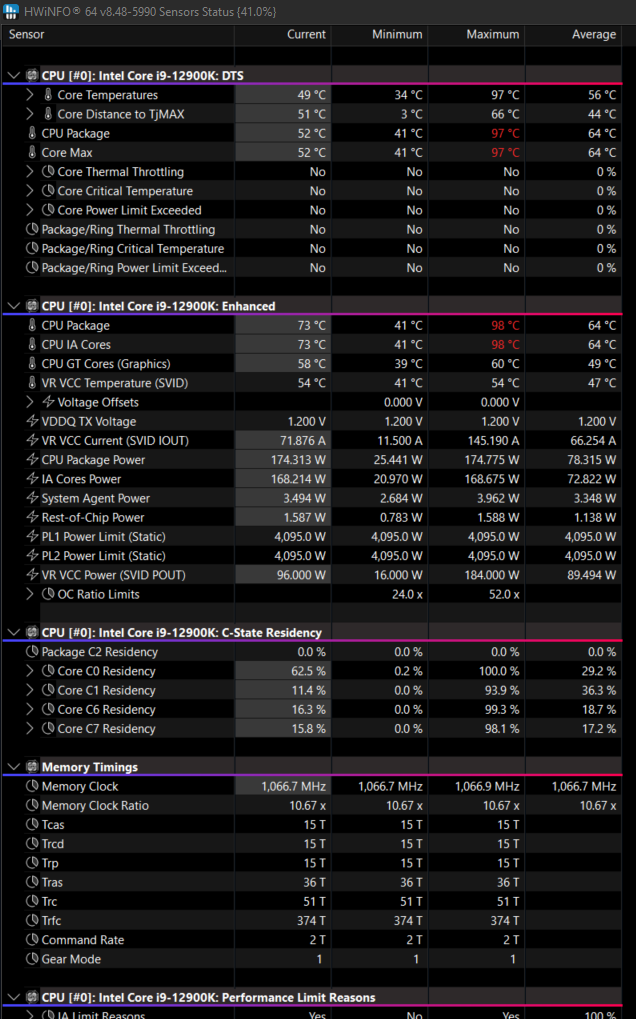636x1019 pixels.
Task: Expand the Core Power Limit Exceeded row
Action: 30,210
